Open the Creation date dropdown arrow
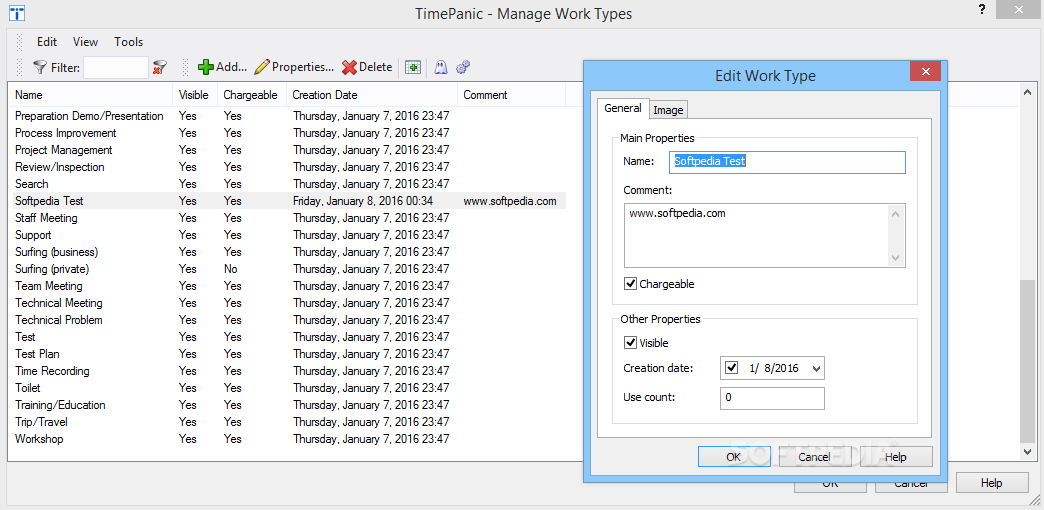Image resolution: width=1044 pixels, height=510 pixels. pyautogui.click(x=818, y=368)
